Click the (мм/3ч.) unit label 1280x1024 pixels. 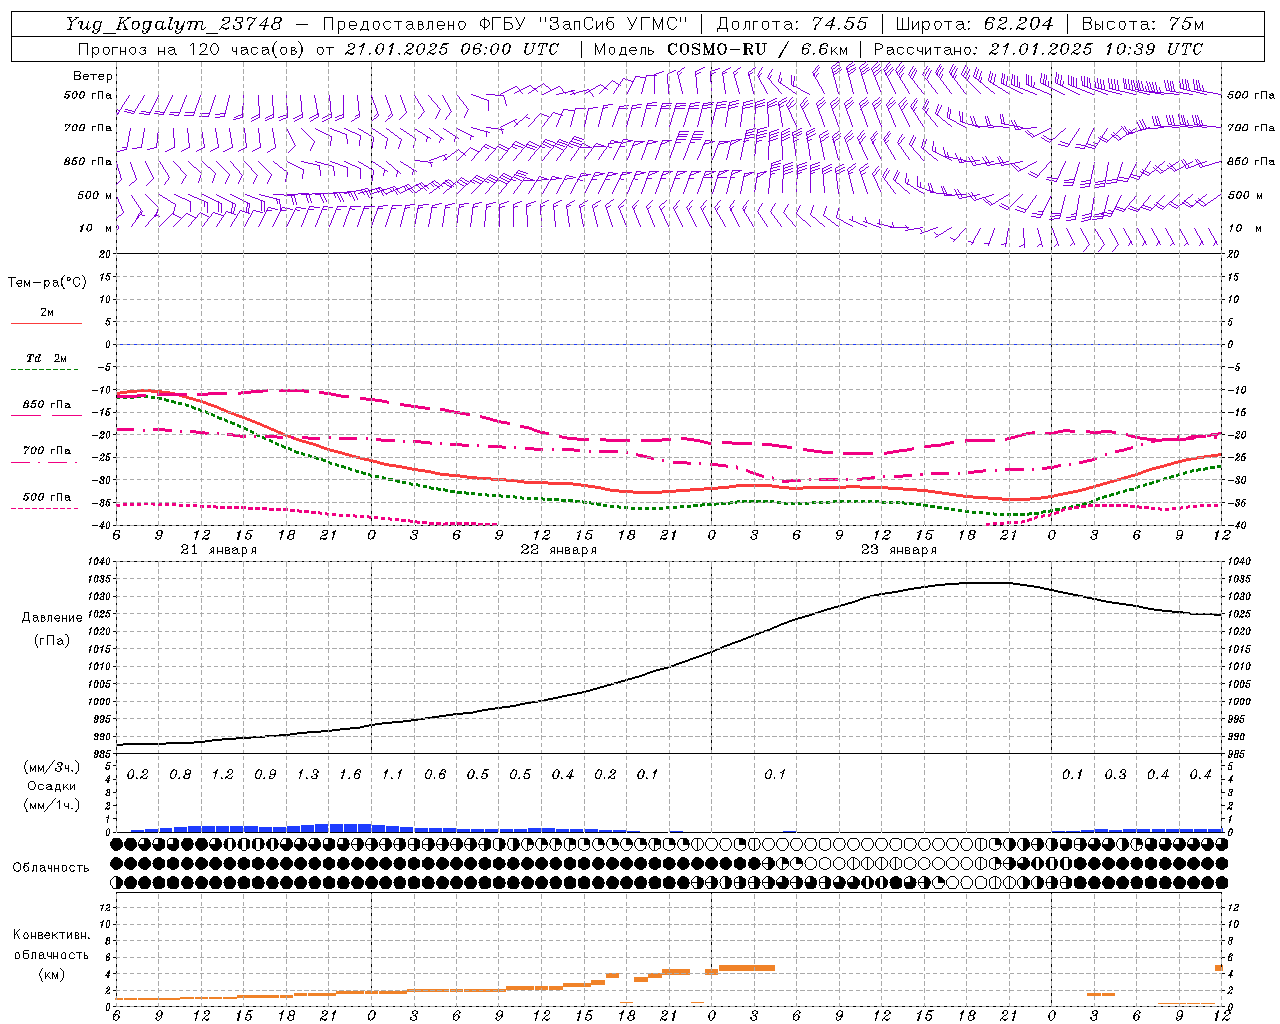click(x=51, y=767)
